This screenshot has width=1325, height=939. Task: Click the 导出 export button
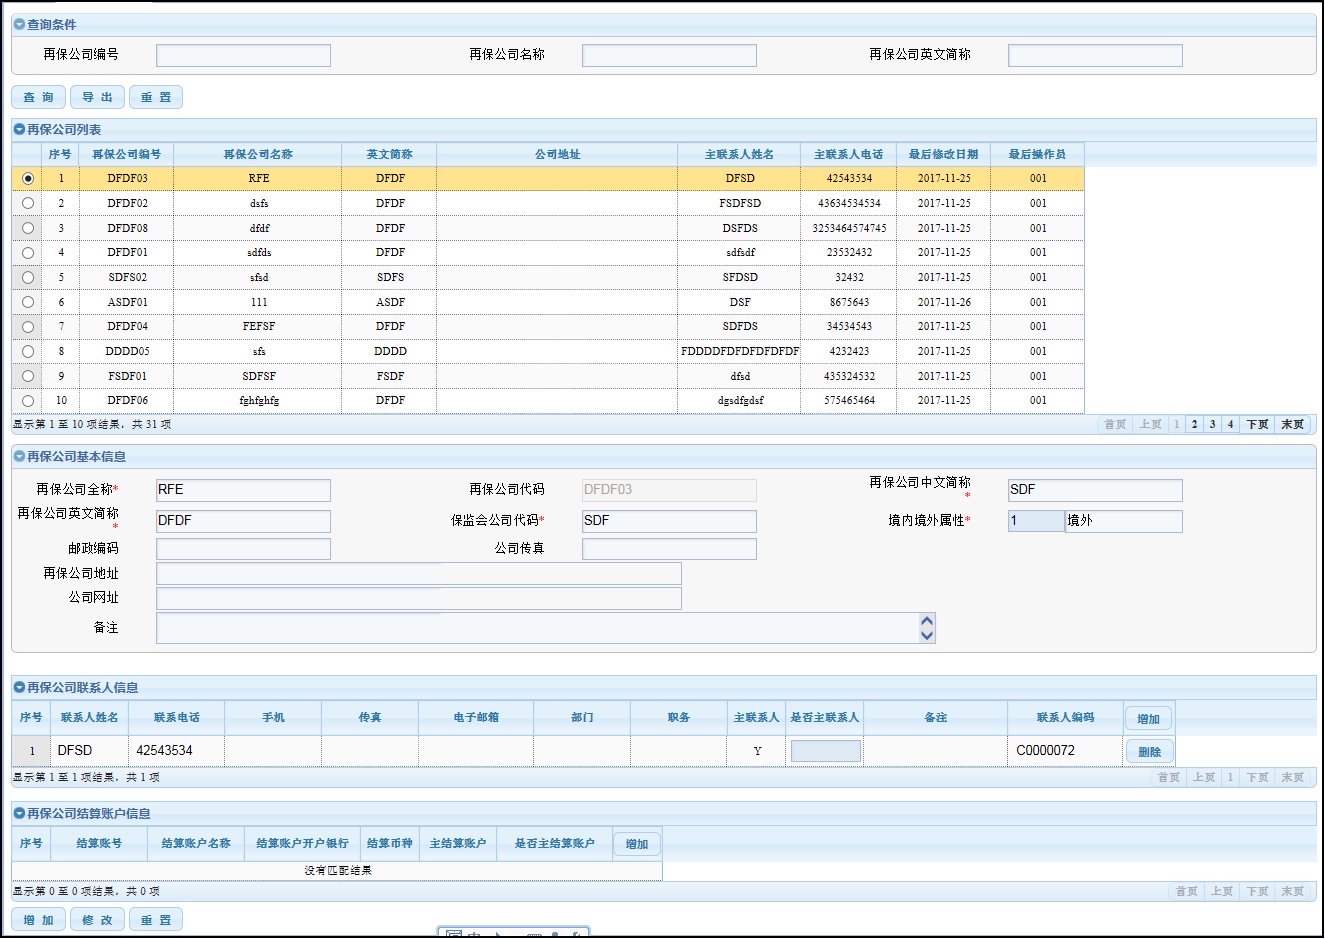[98, 97]
